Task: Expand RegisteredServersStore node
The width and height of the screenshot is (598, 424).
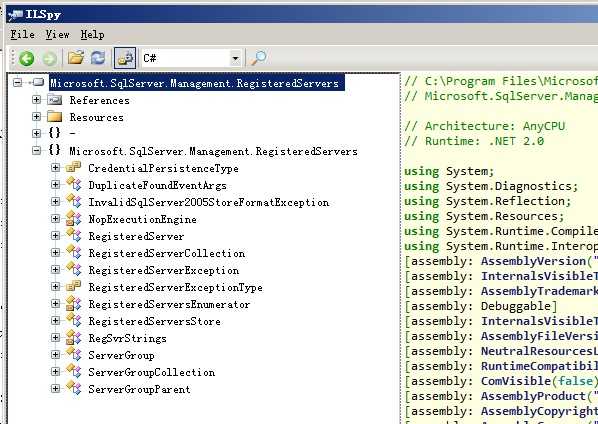Action: click(55, 320)
